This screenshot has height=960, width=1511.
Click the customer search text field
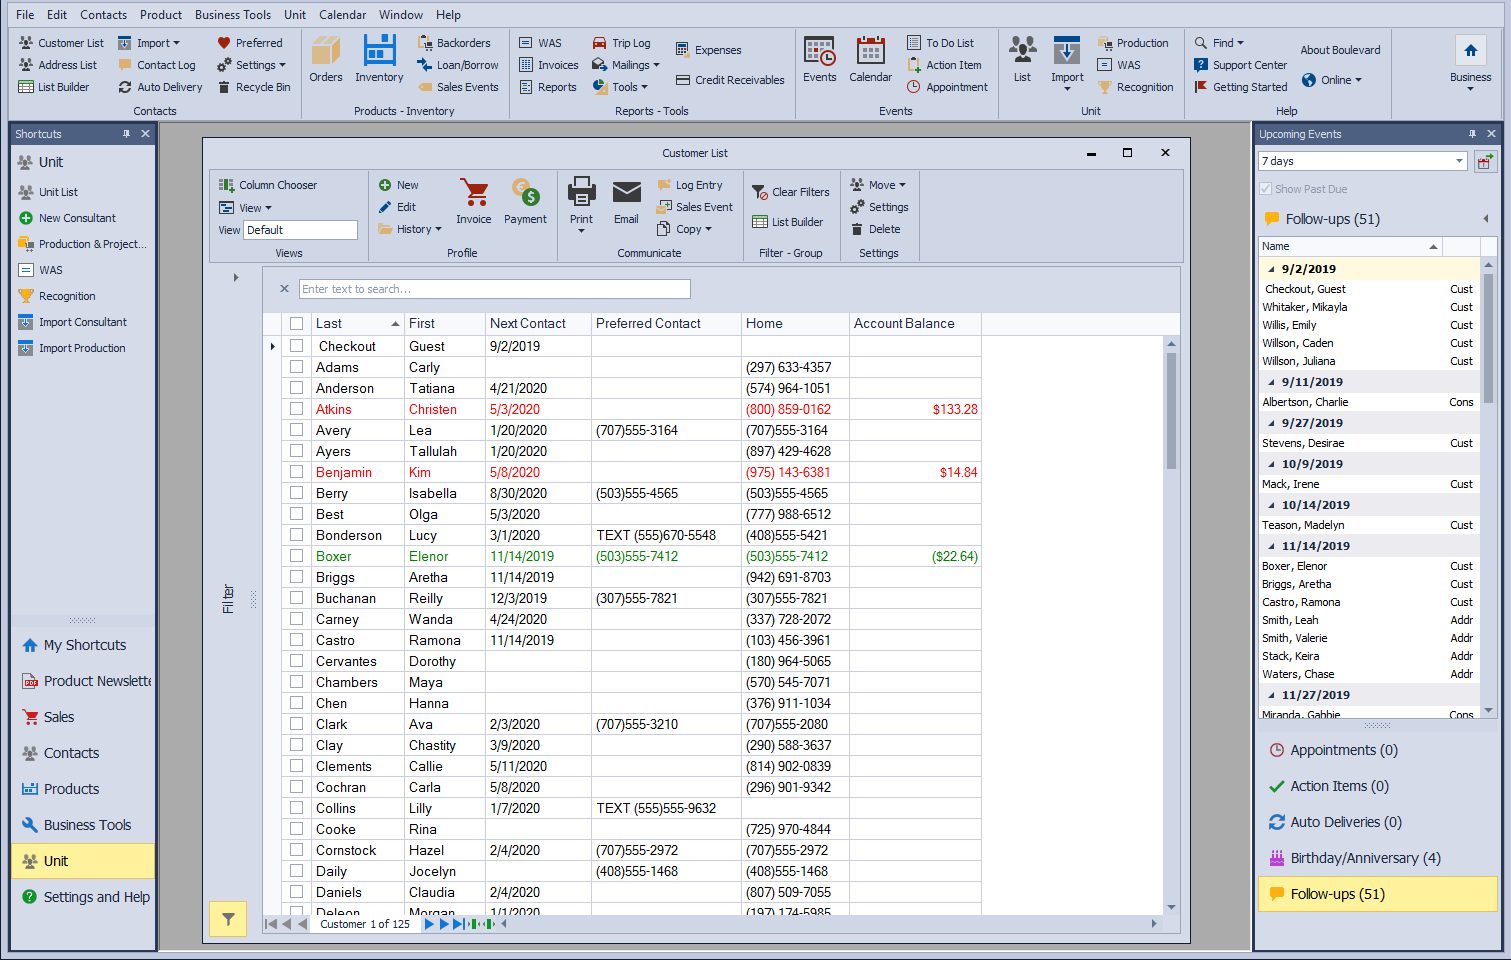[494, 288]
